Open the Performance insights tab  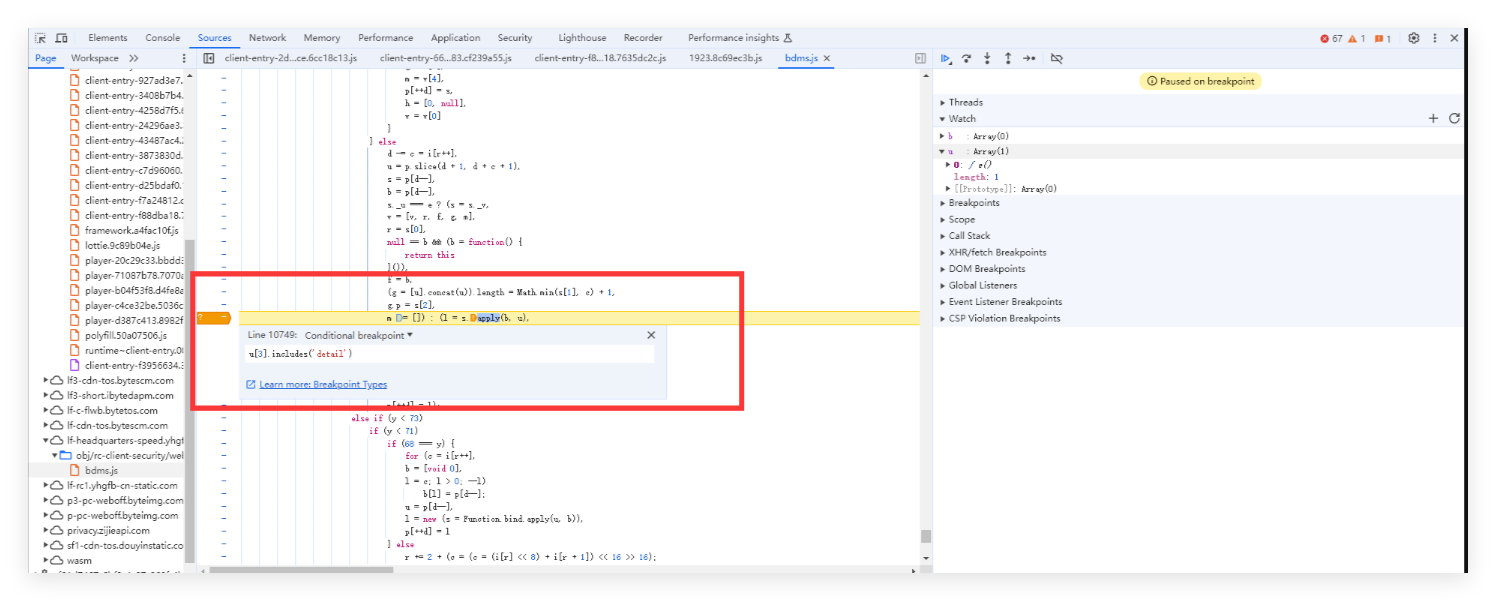tap(740, 38)
